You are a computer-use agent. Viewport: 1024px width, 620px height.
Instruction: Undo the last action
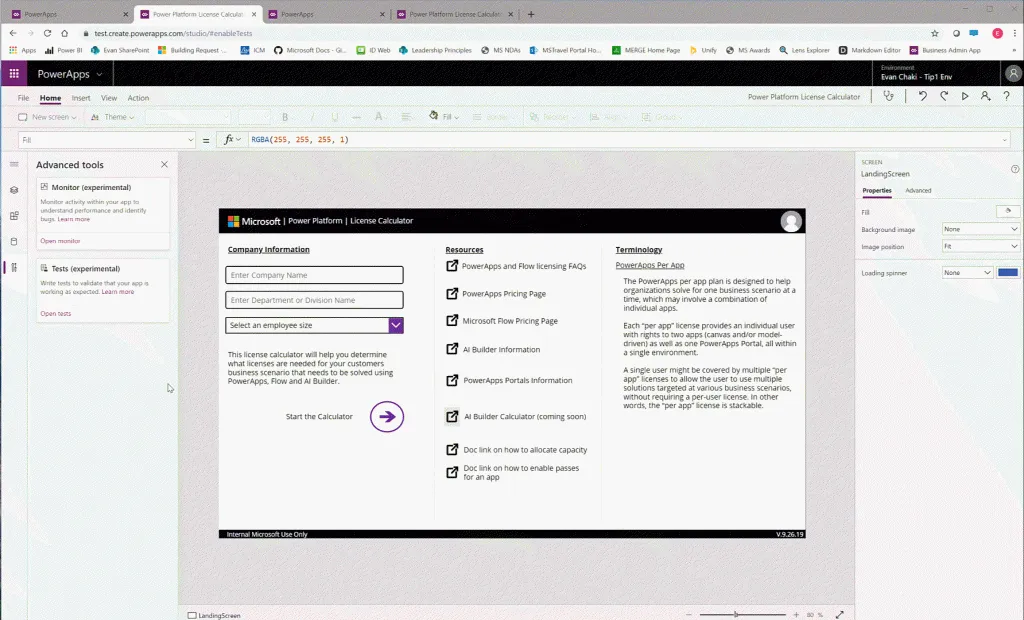tap(922, 96)
